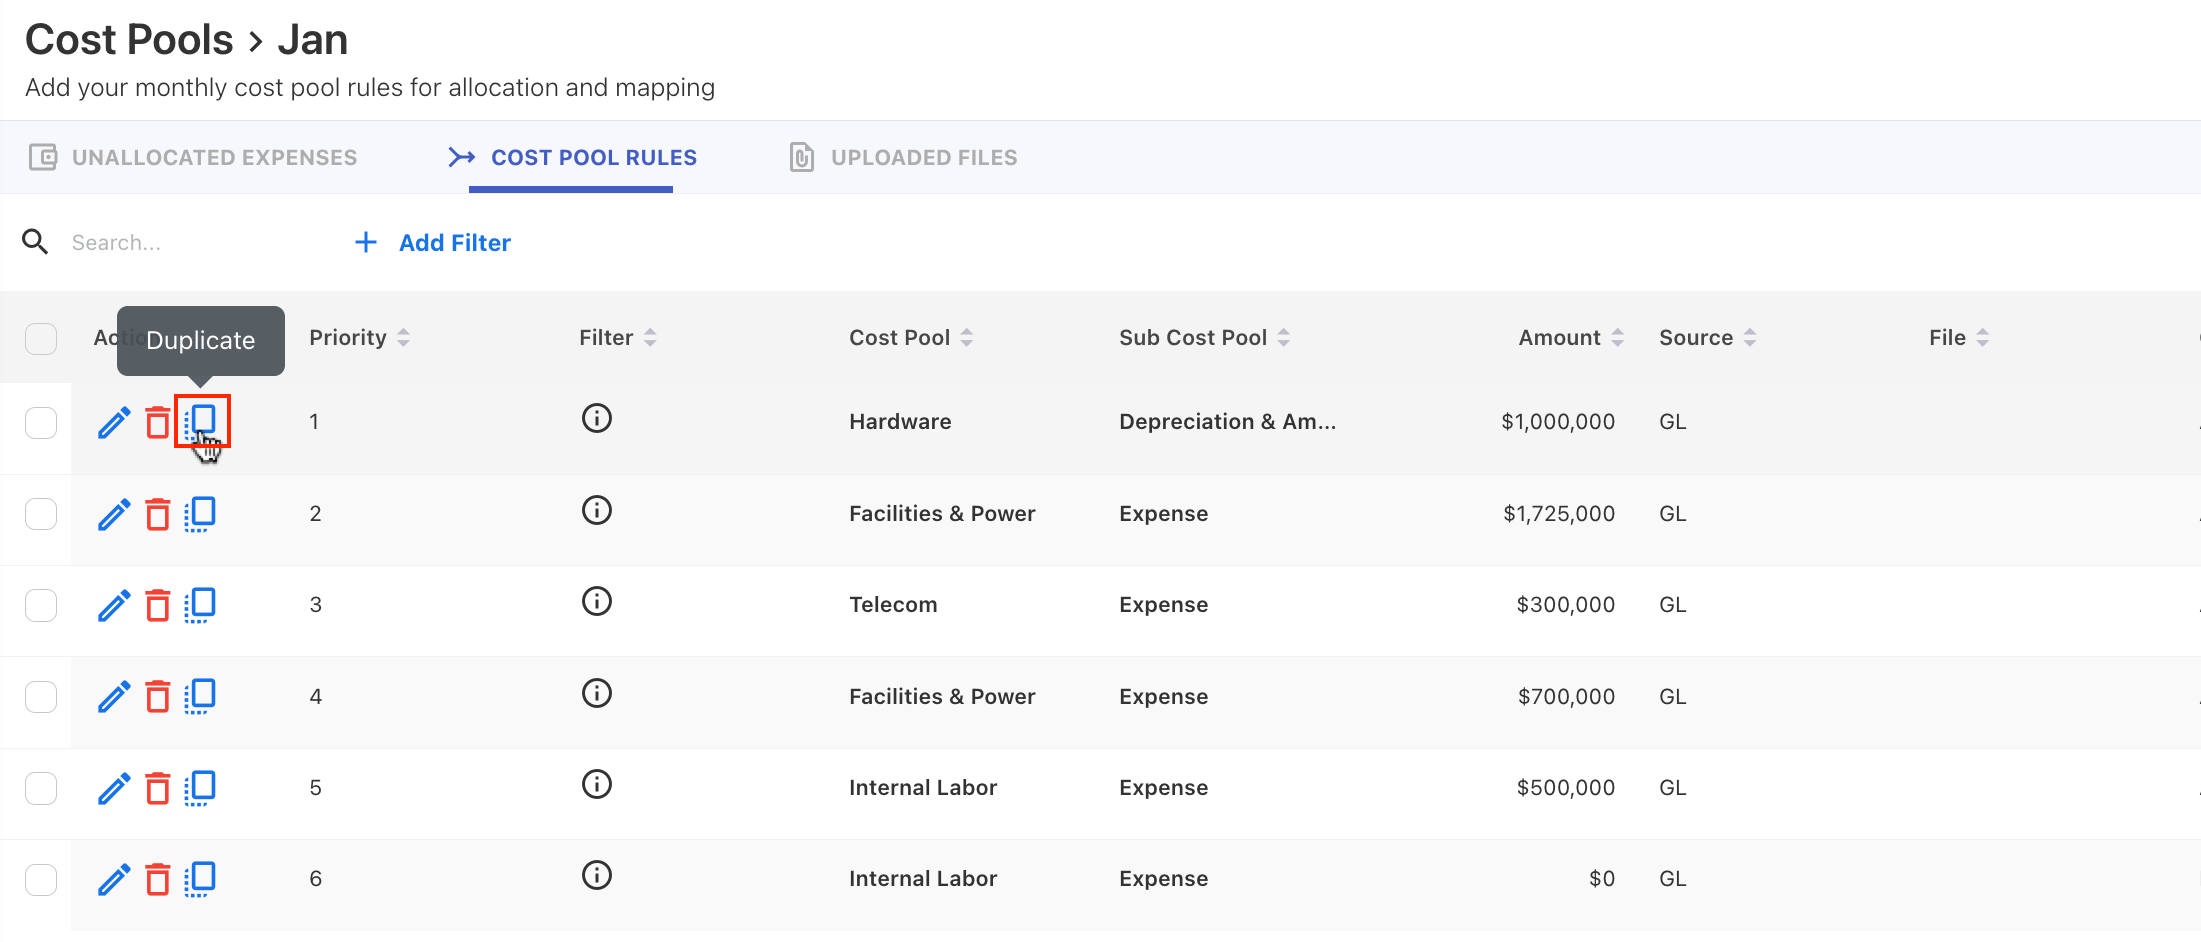
Task: Check the priority 5 row checkbox
Action: (x=41, y=788)
